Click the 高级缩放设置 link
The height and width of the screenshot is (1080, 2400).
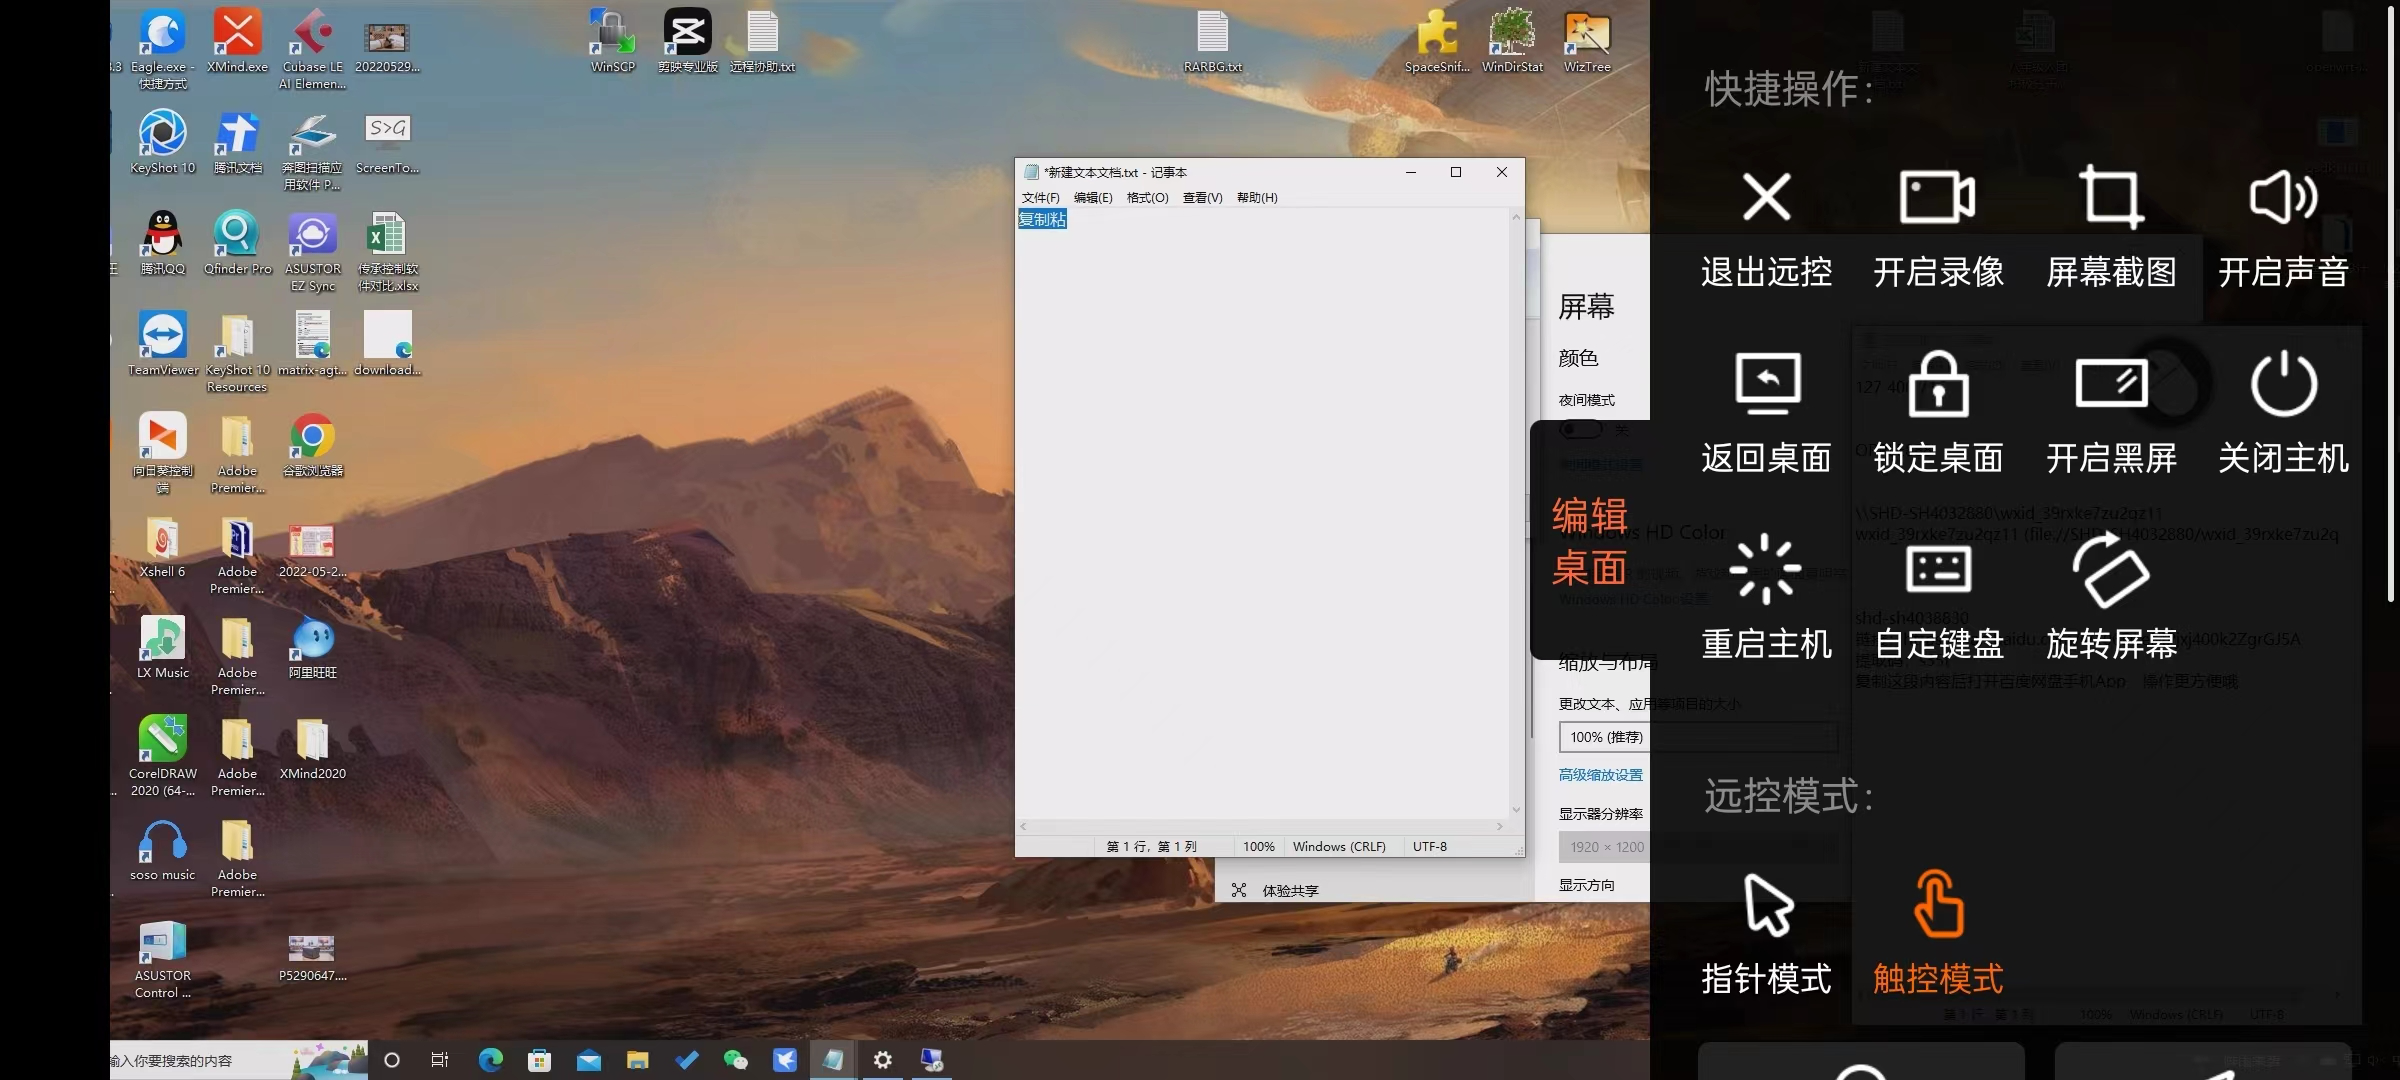(1600, 775)
